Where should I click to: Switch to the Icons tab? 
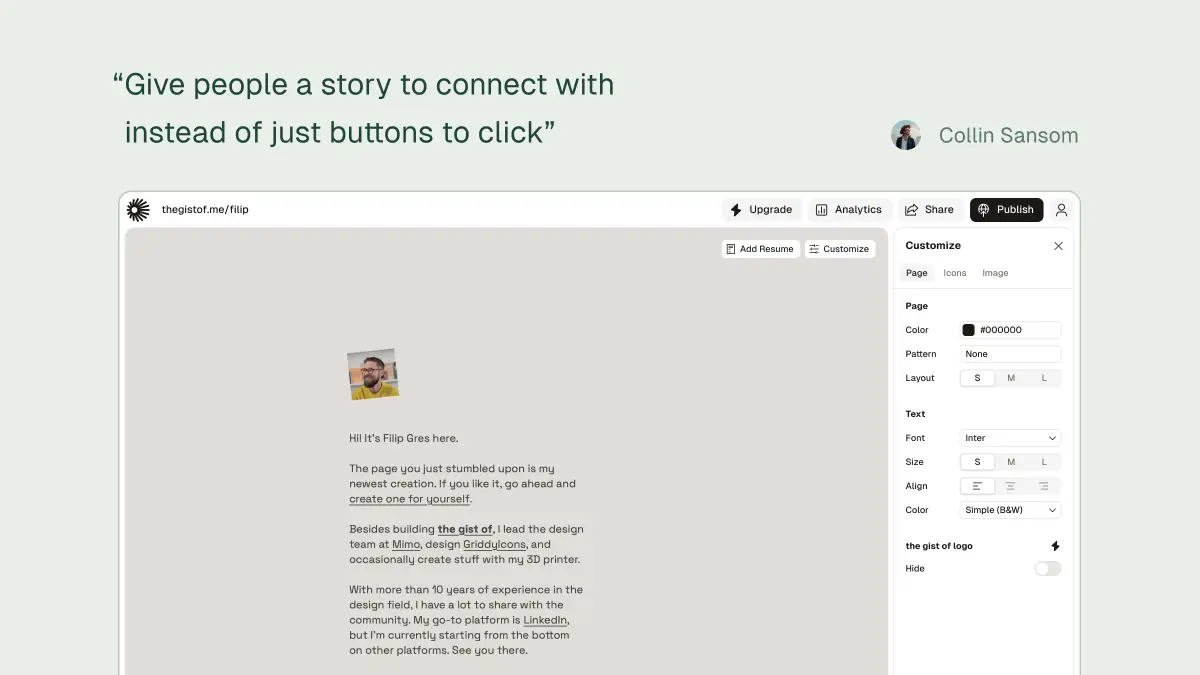point(955,273)
